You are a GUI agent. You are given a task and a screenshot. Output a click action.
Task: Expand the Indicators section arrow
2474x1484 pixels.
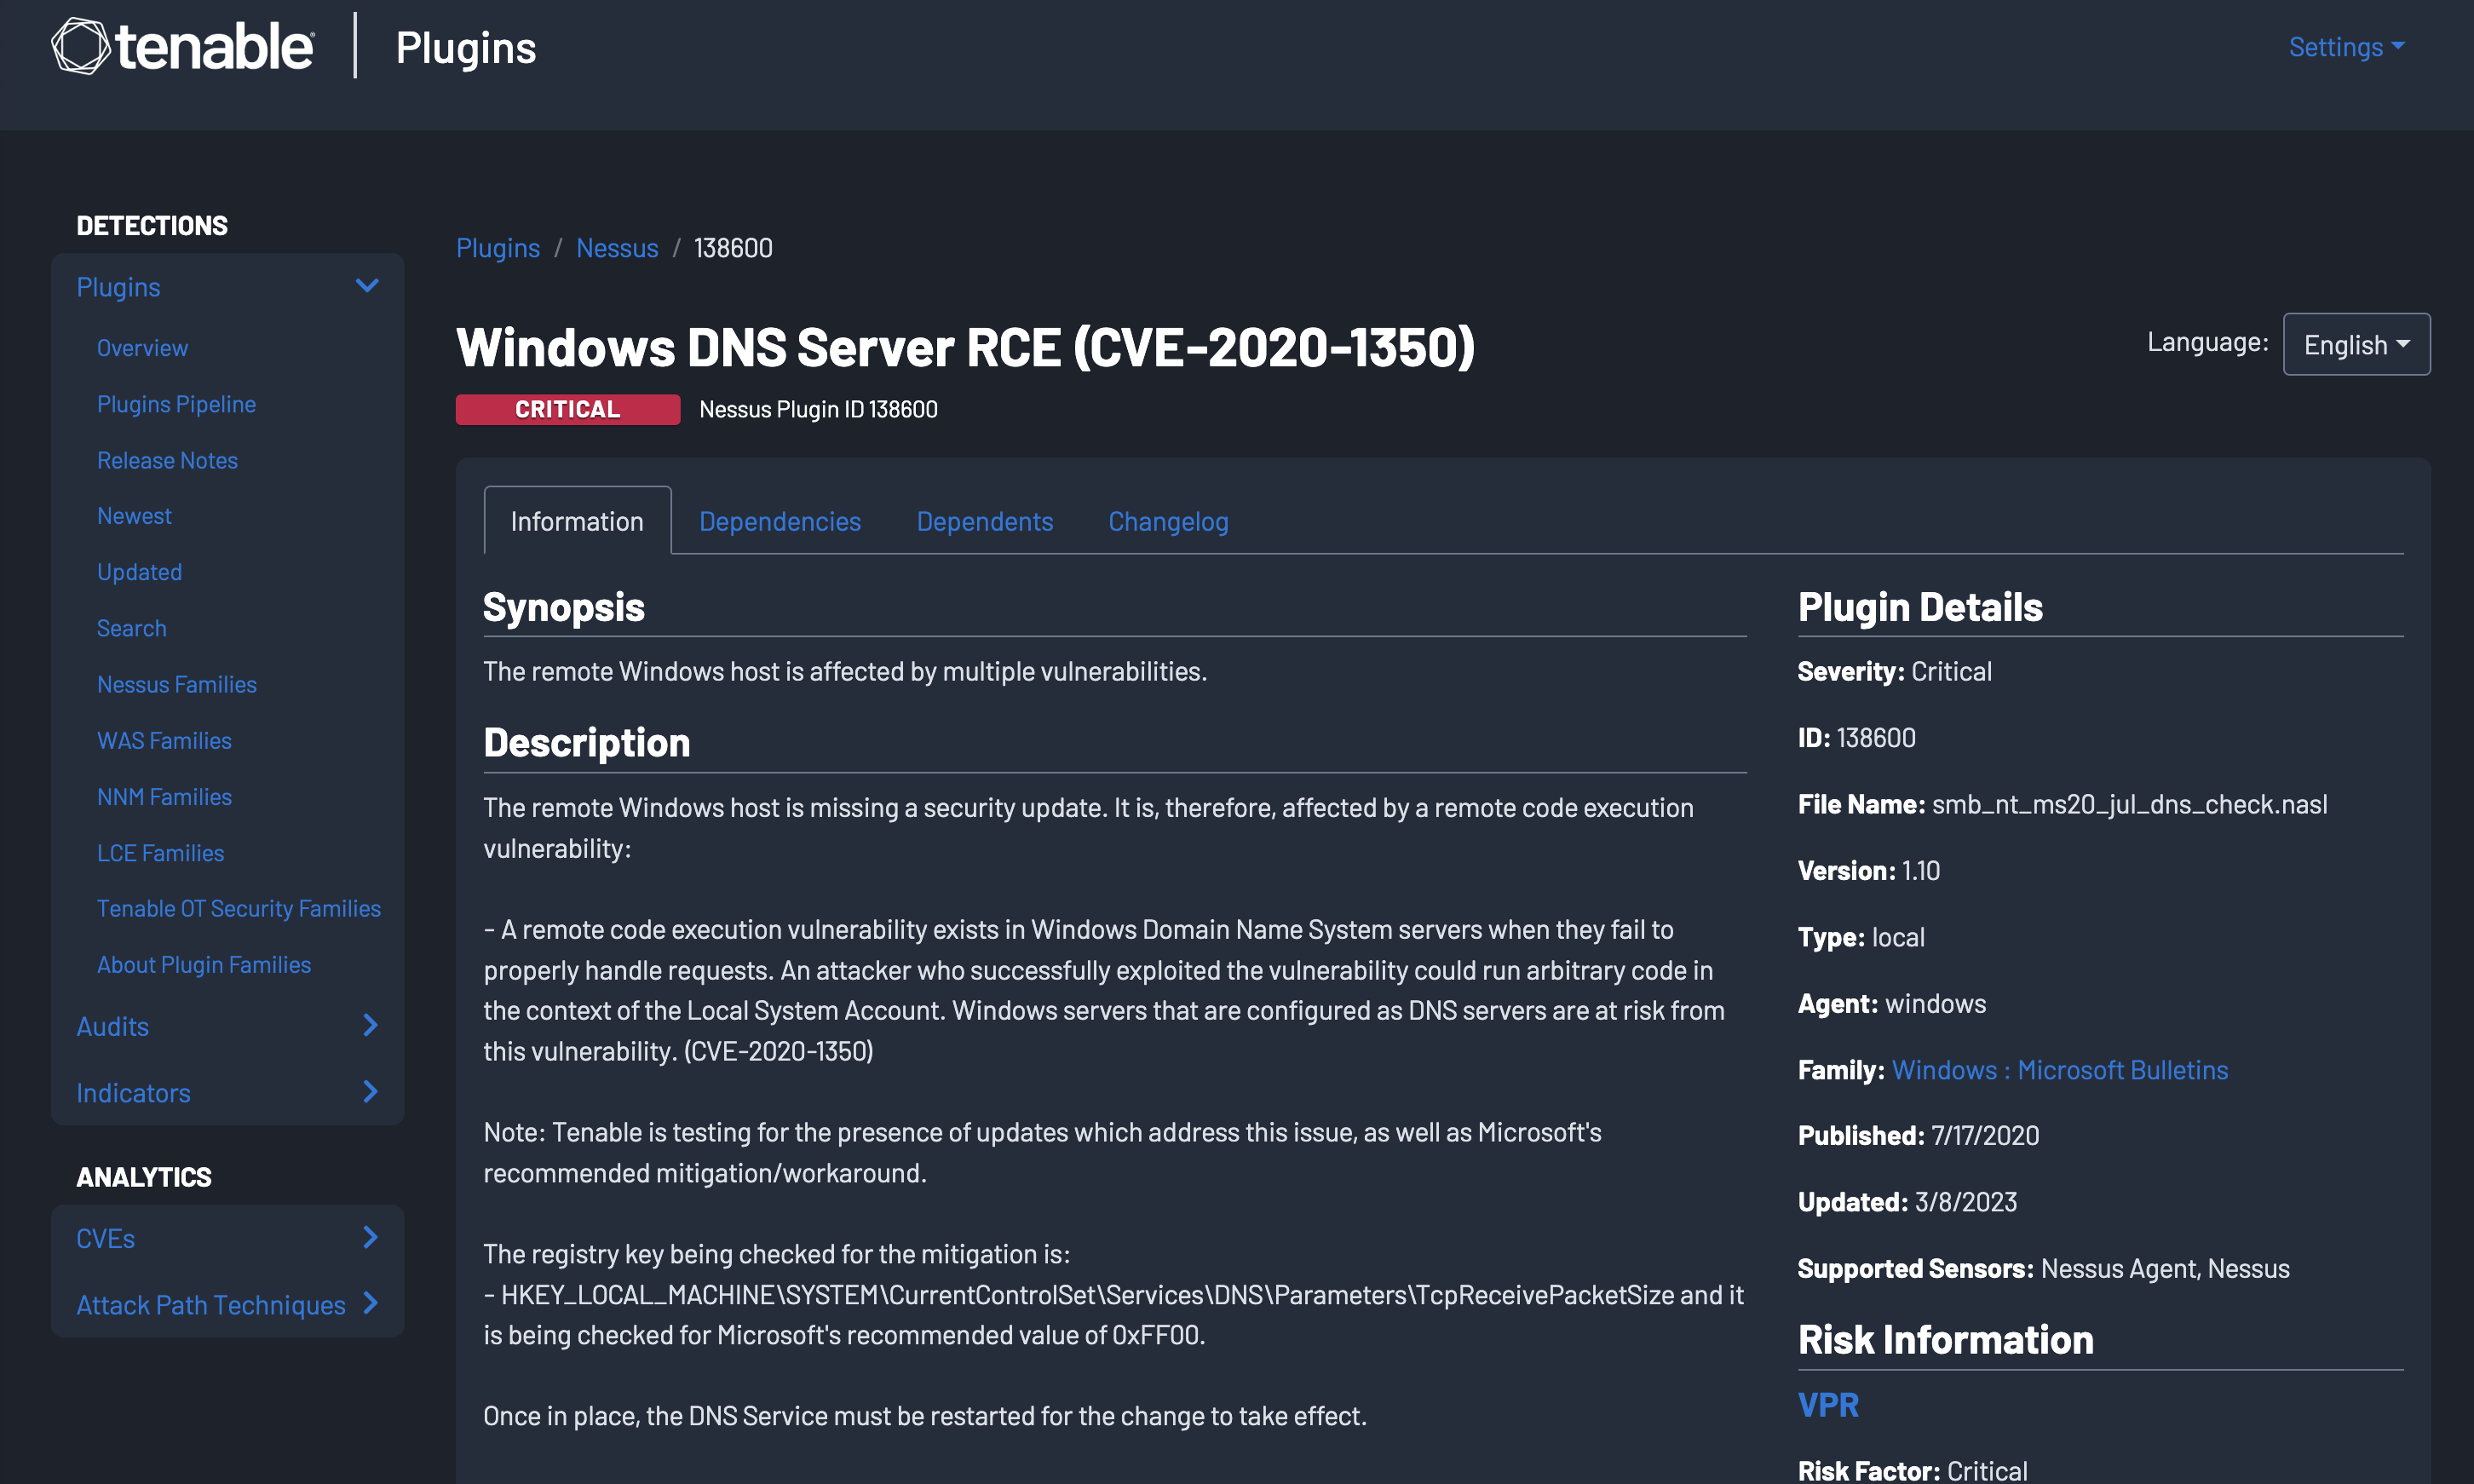click(x=370, y=1091)
